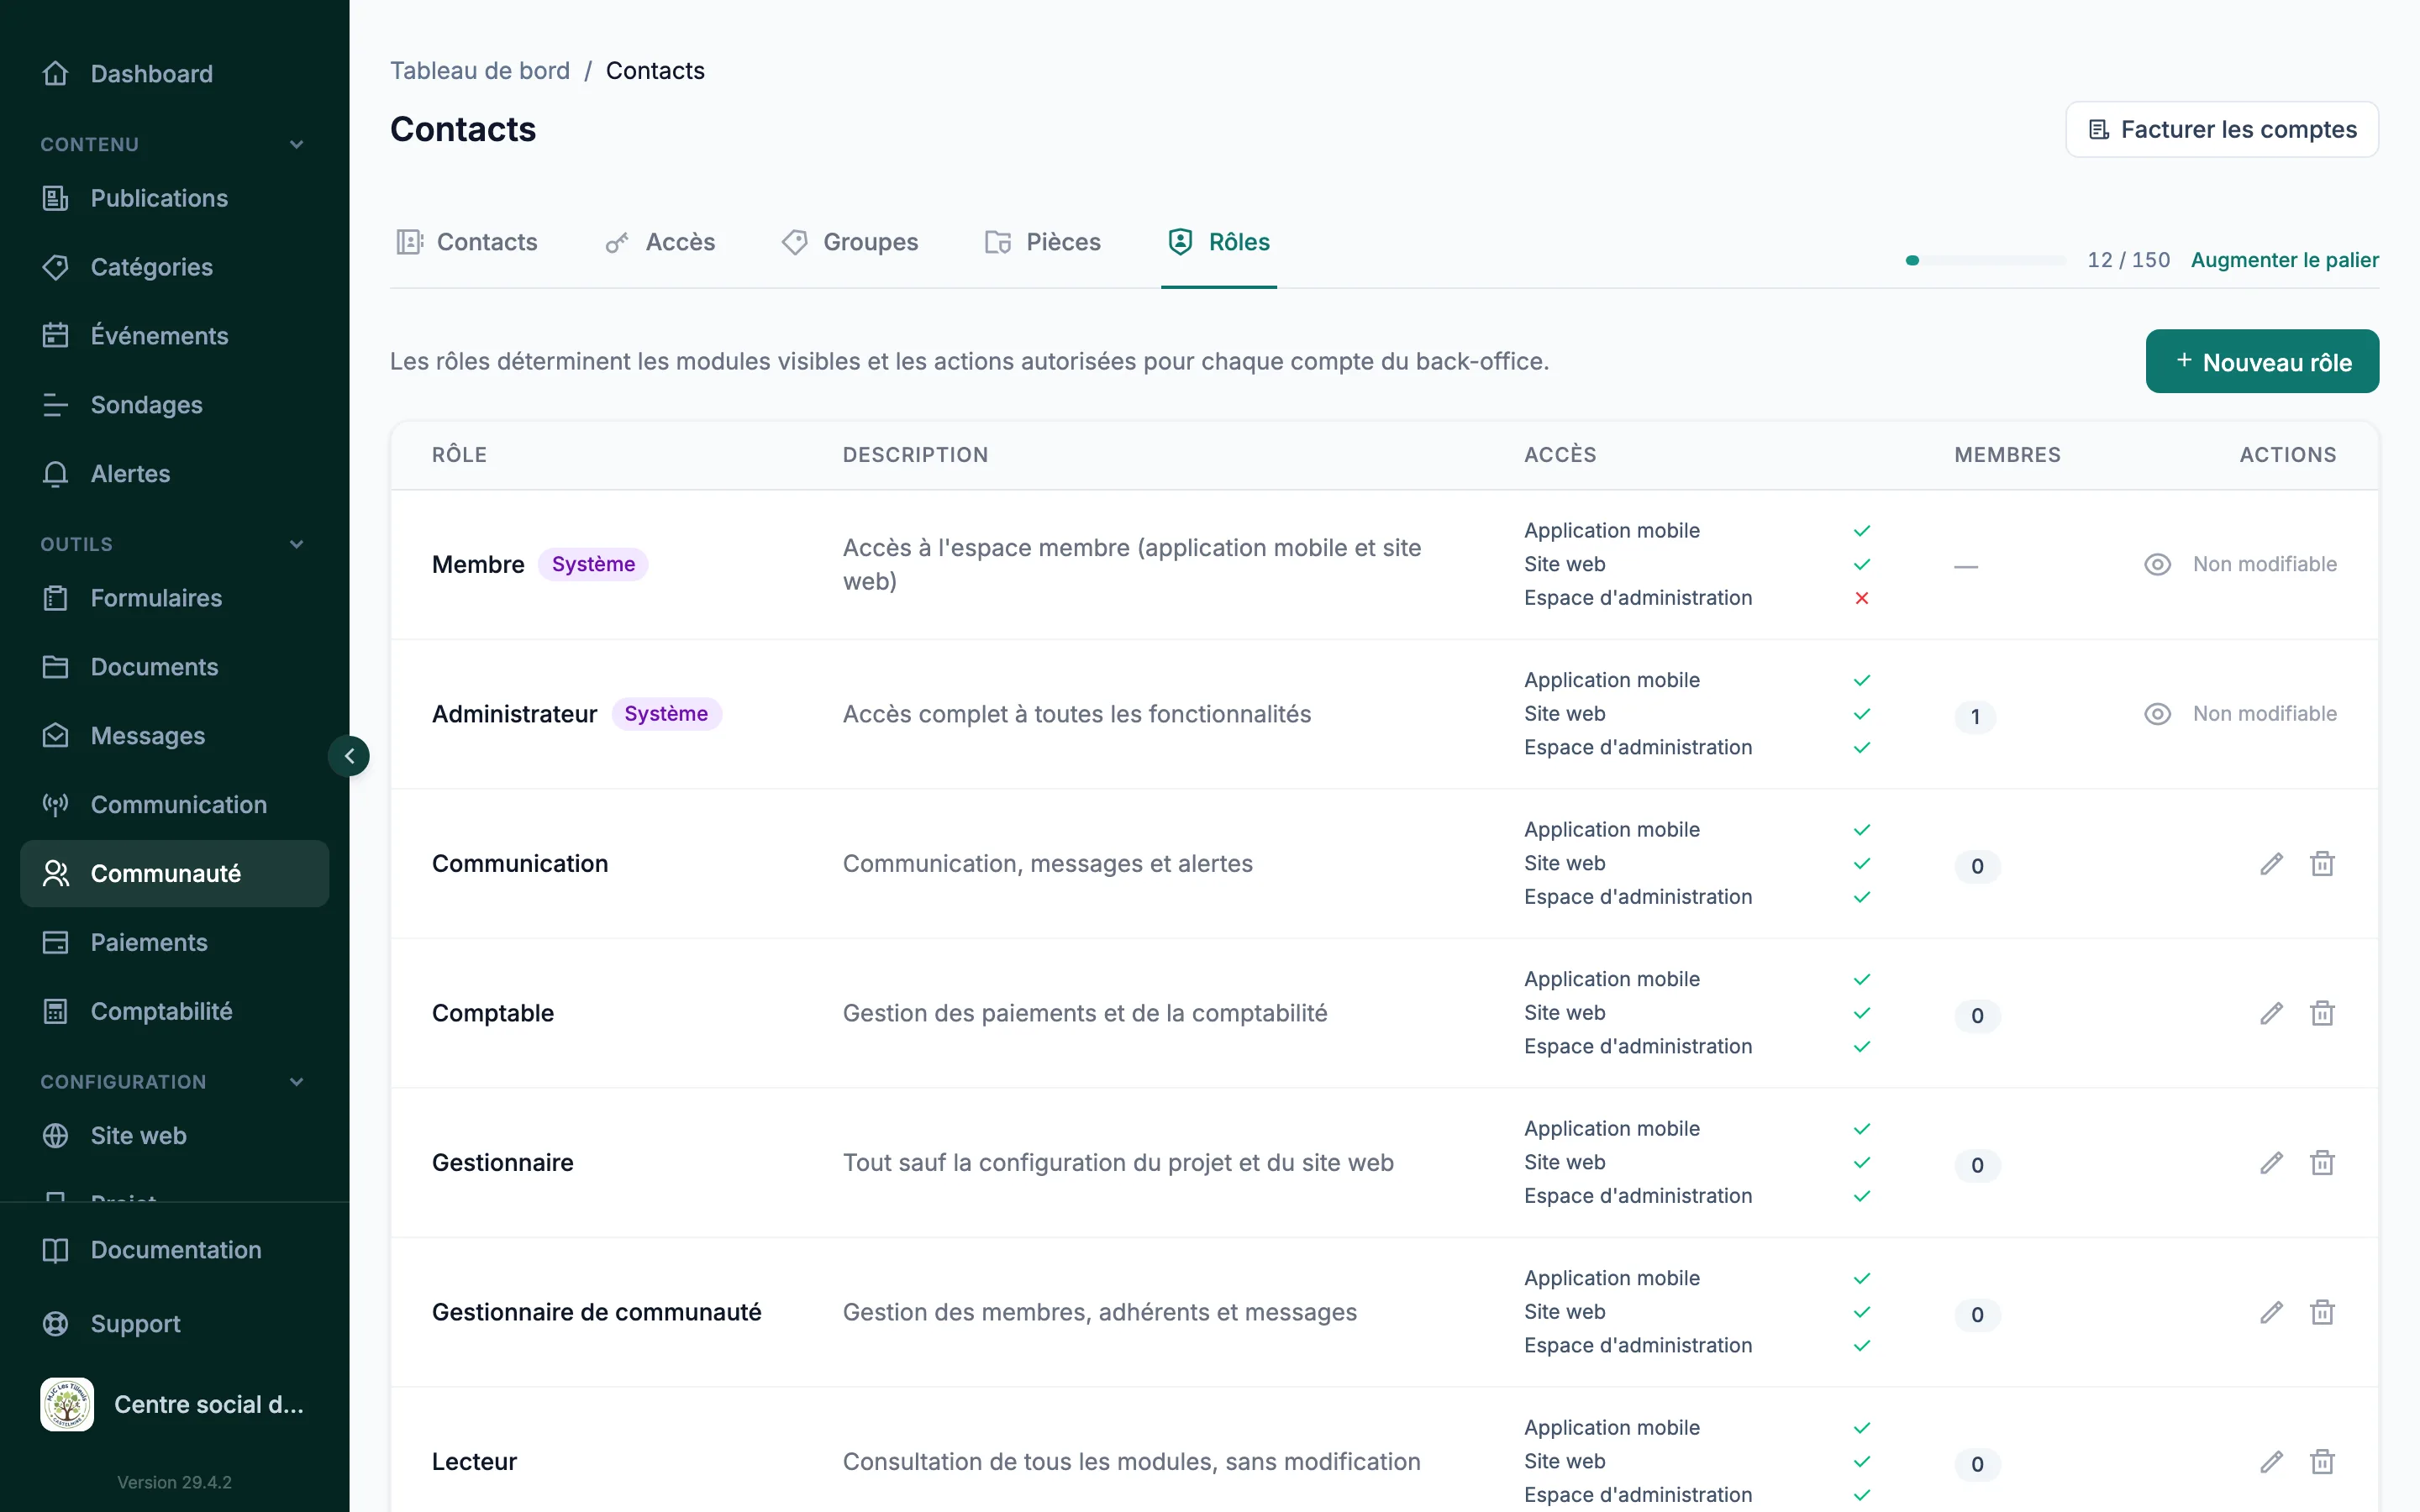Click the Alertes bell icon
2420x1512 pixels.
point(56,474)
